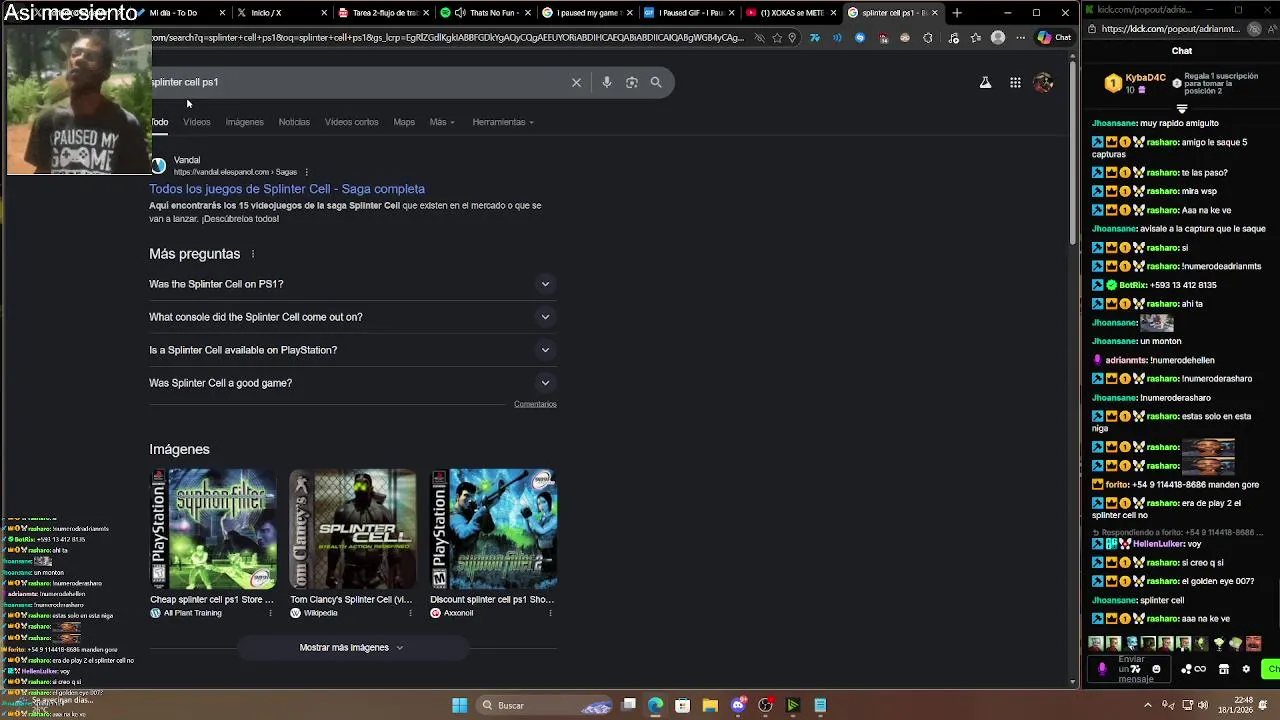Click Windows taskbar Buscar search box
The image size is (1280, 720).
[x=543, y=705]
